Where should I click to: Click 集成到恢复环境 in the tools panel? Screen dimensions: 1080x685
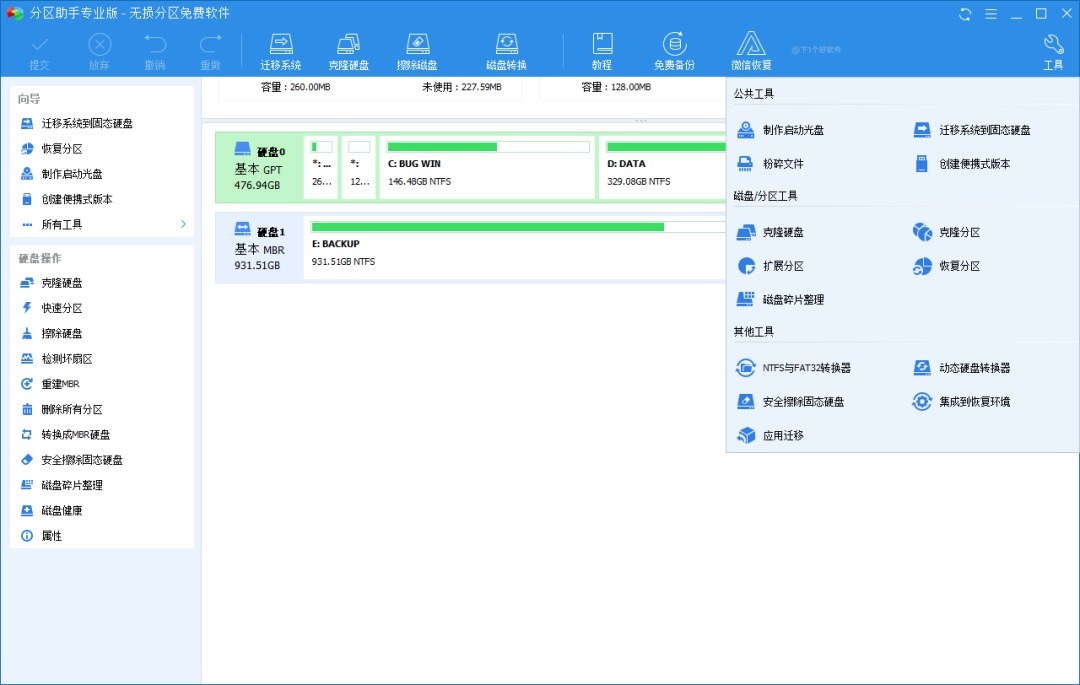961,401
